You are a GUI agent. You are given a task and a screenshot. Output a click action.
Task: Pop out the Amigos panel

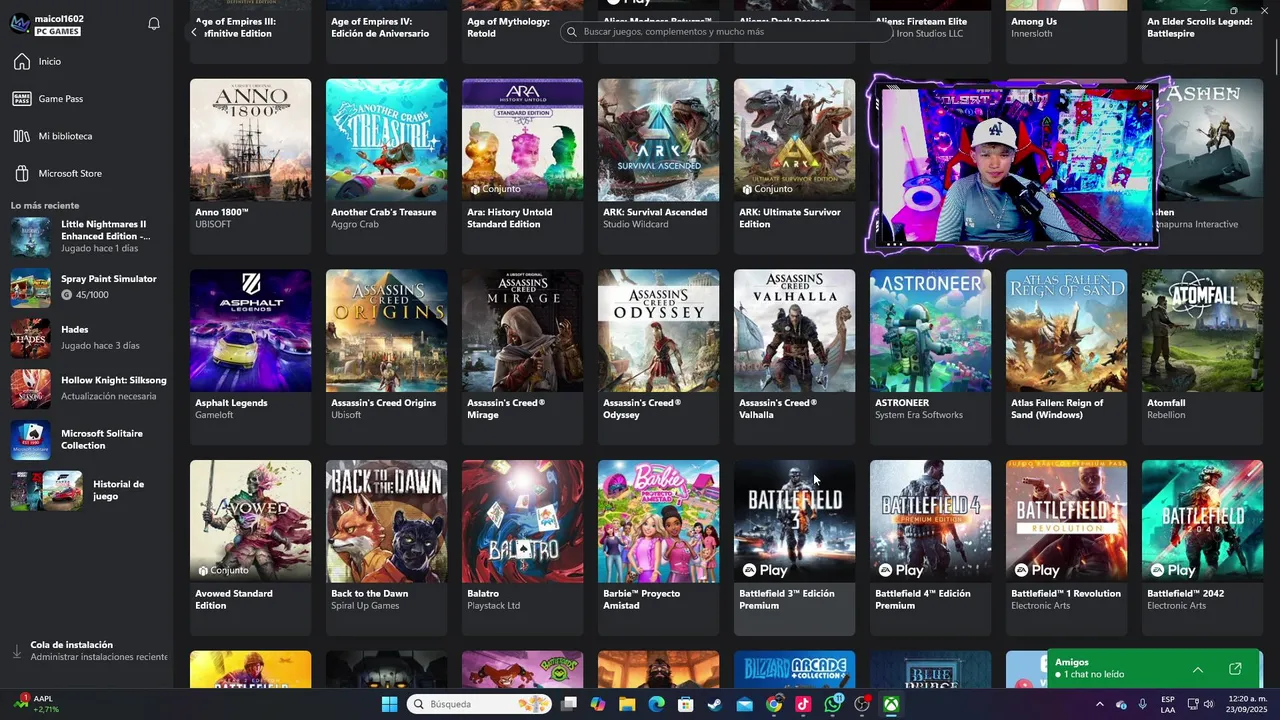point(1235,669)
